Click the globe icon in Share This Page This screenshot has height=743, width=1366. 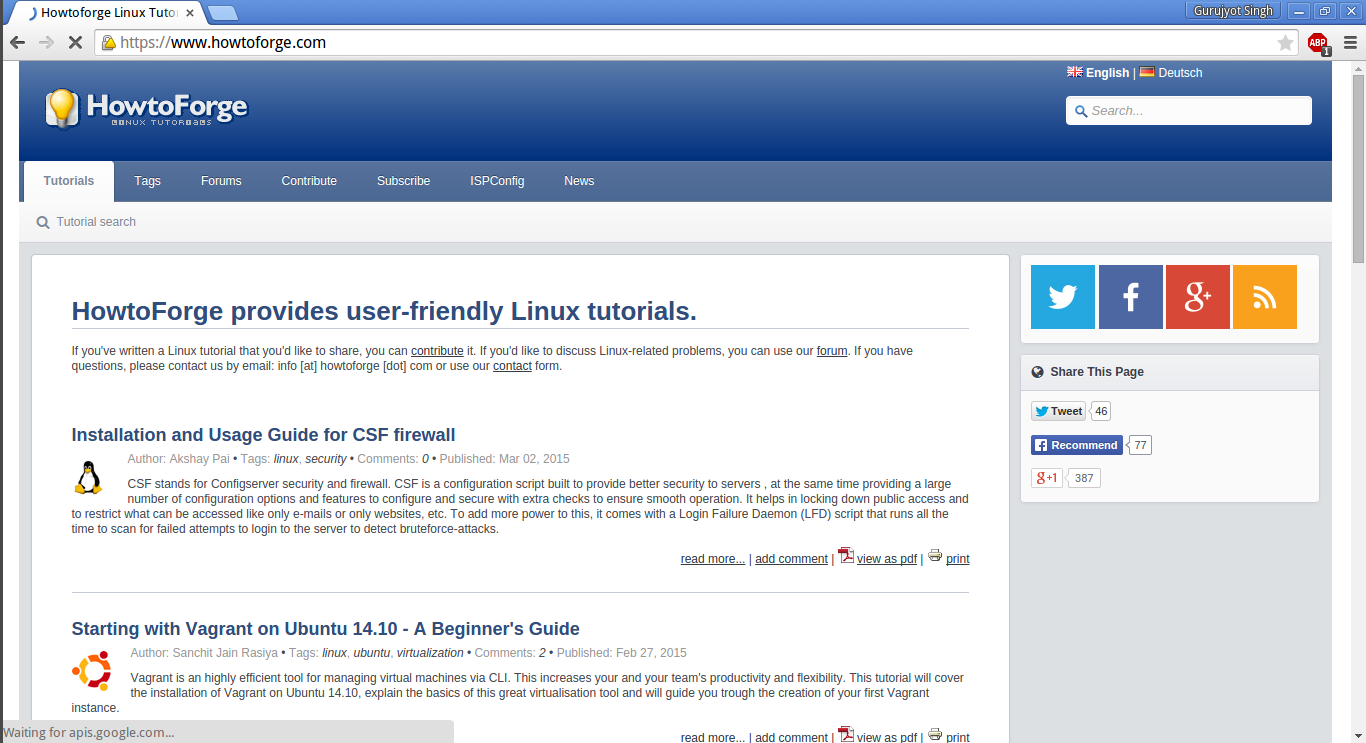coord(1038,372)
